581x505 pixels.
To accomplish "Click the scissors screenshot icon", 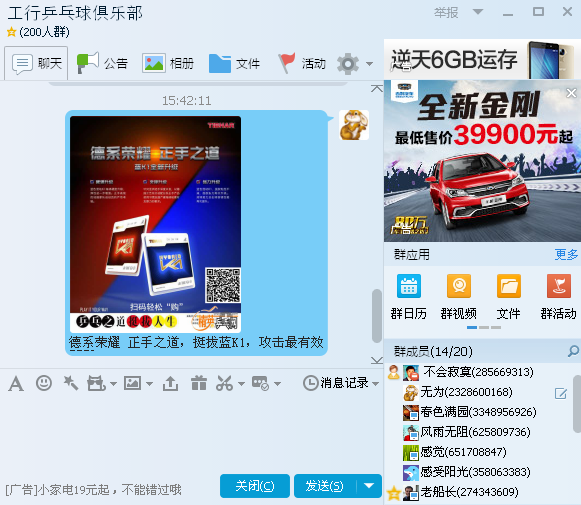I will [x=225, y=383].
